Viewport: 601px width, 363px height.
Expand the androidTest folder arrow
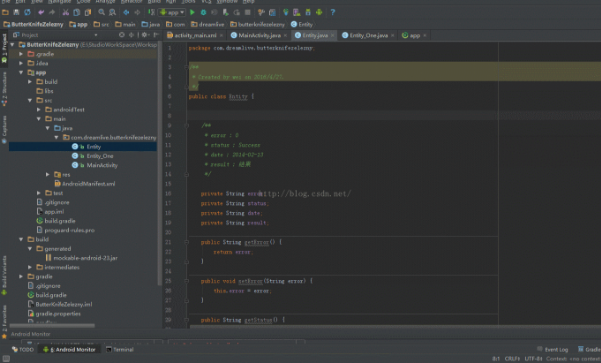click(x=39, y=110)
